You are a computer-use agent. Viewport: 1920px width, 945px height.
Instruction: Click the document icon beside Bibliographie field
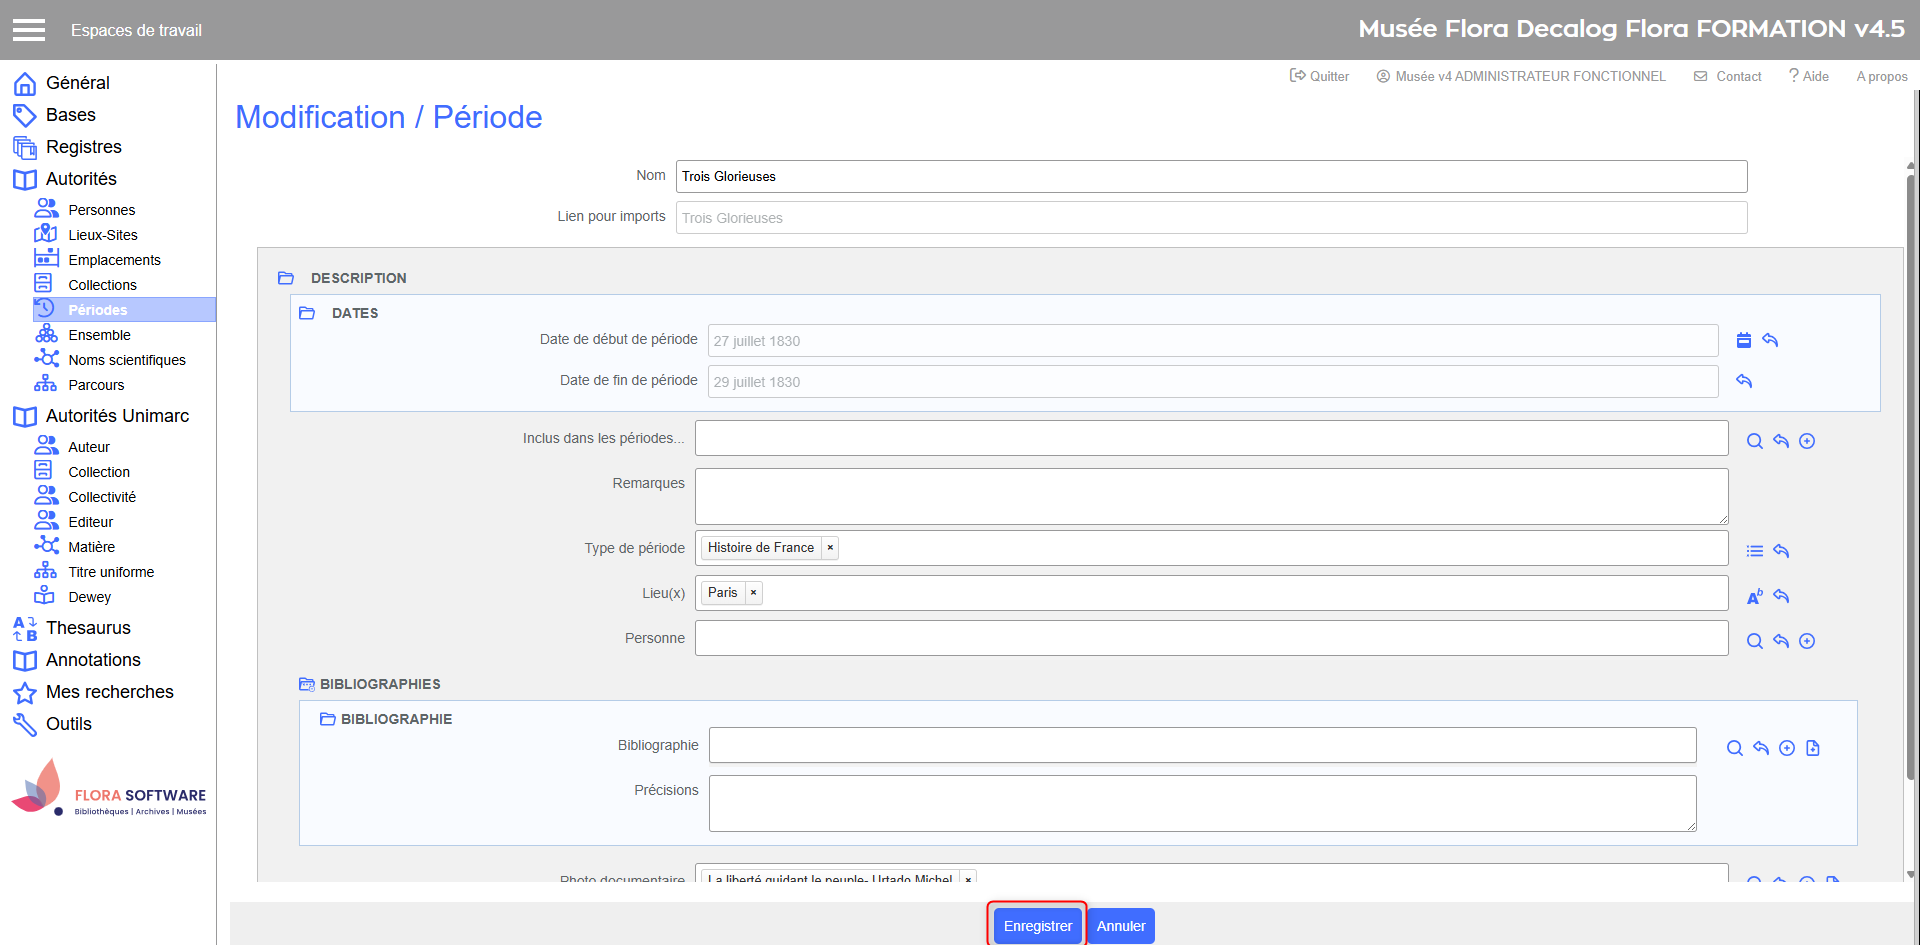point(1813,748)
